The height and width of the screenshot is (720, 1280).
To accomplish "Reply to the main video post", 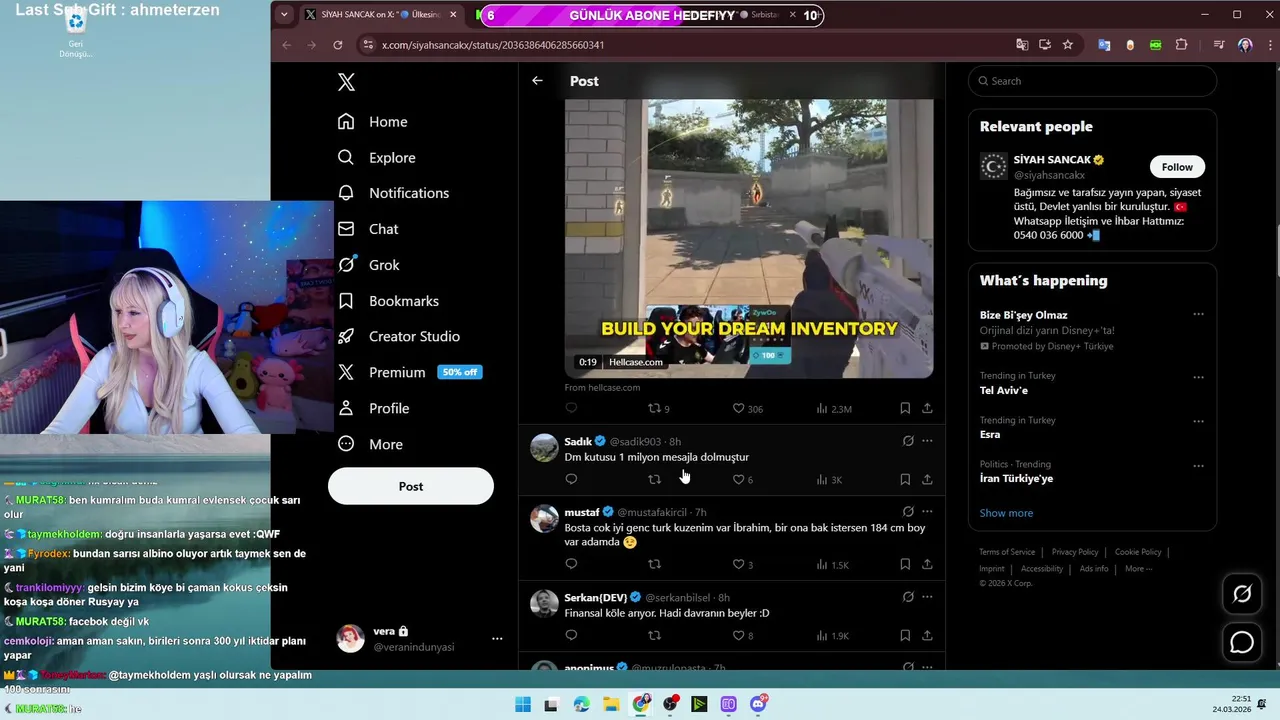I will (x=571, y=408).
